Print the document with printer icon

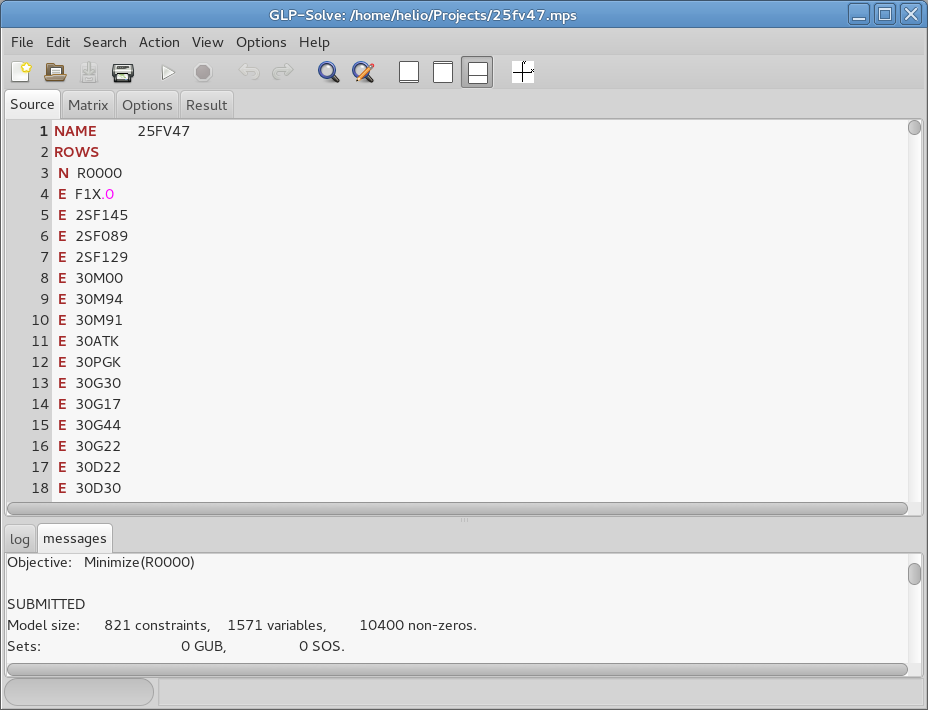pos(123,72)
